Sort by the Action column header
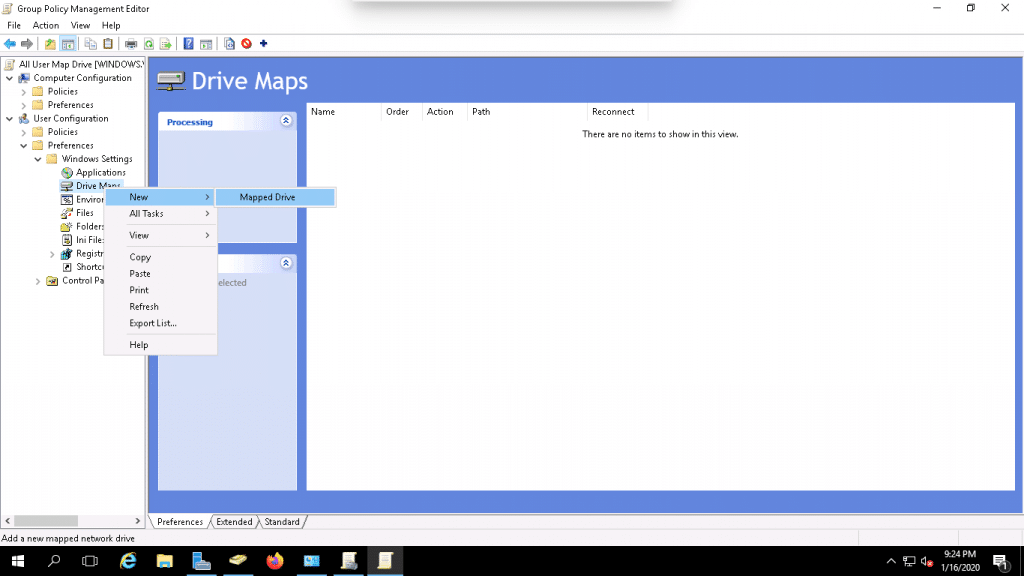The image size is (1024, 576). (x=445, y=112)
